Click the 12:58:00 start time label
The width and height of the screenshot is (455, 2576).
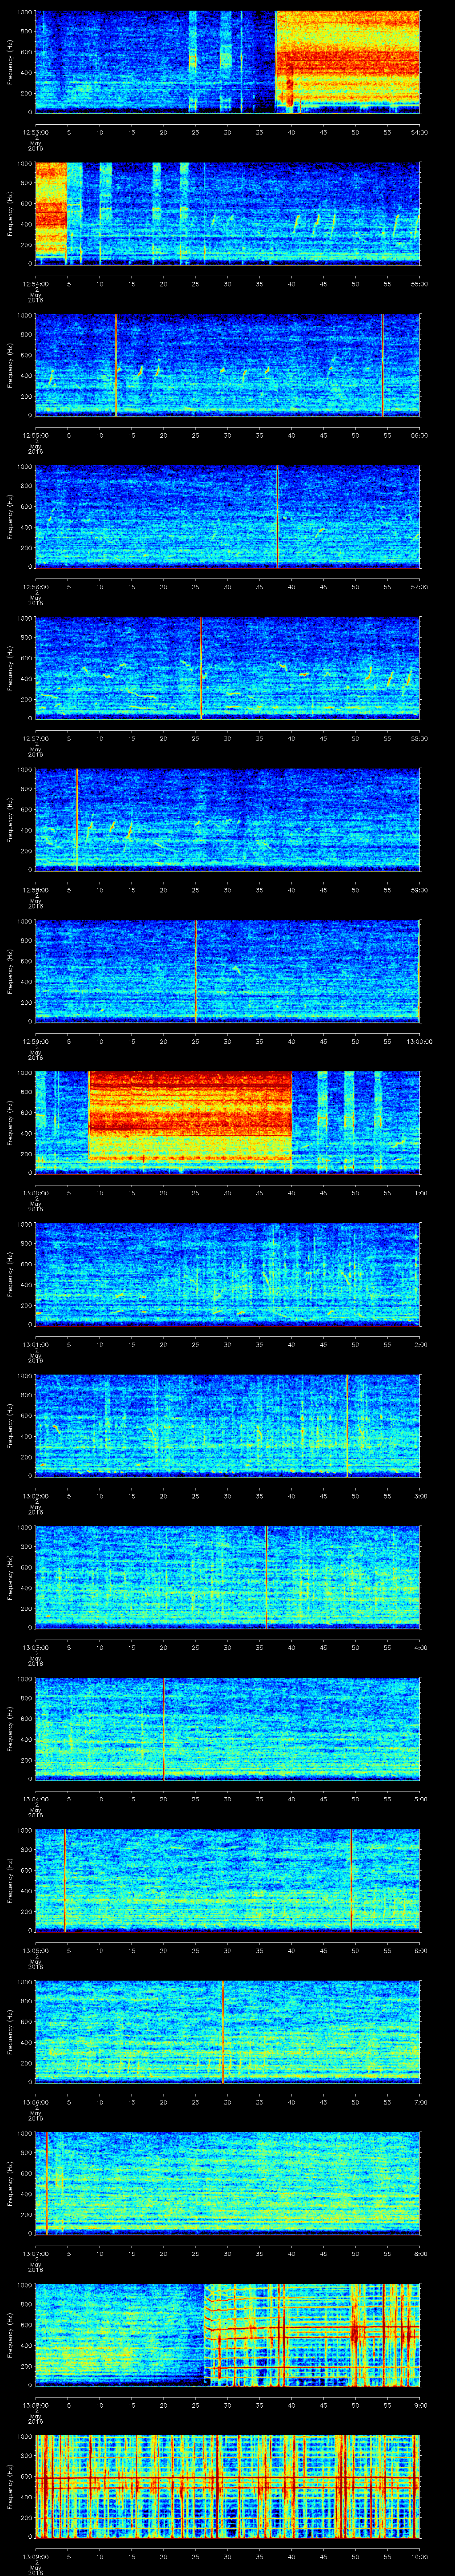(x=35, y=890)
